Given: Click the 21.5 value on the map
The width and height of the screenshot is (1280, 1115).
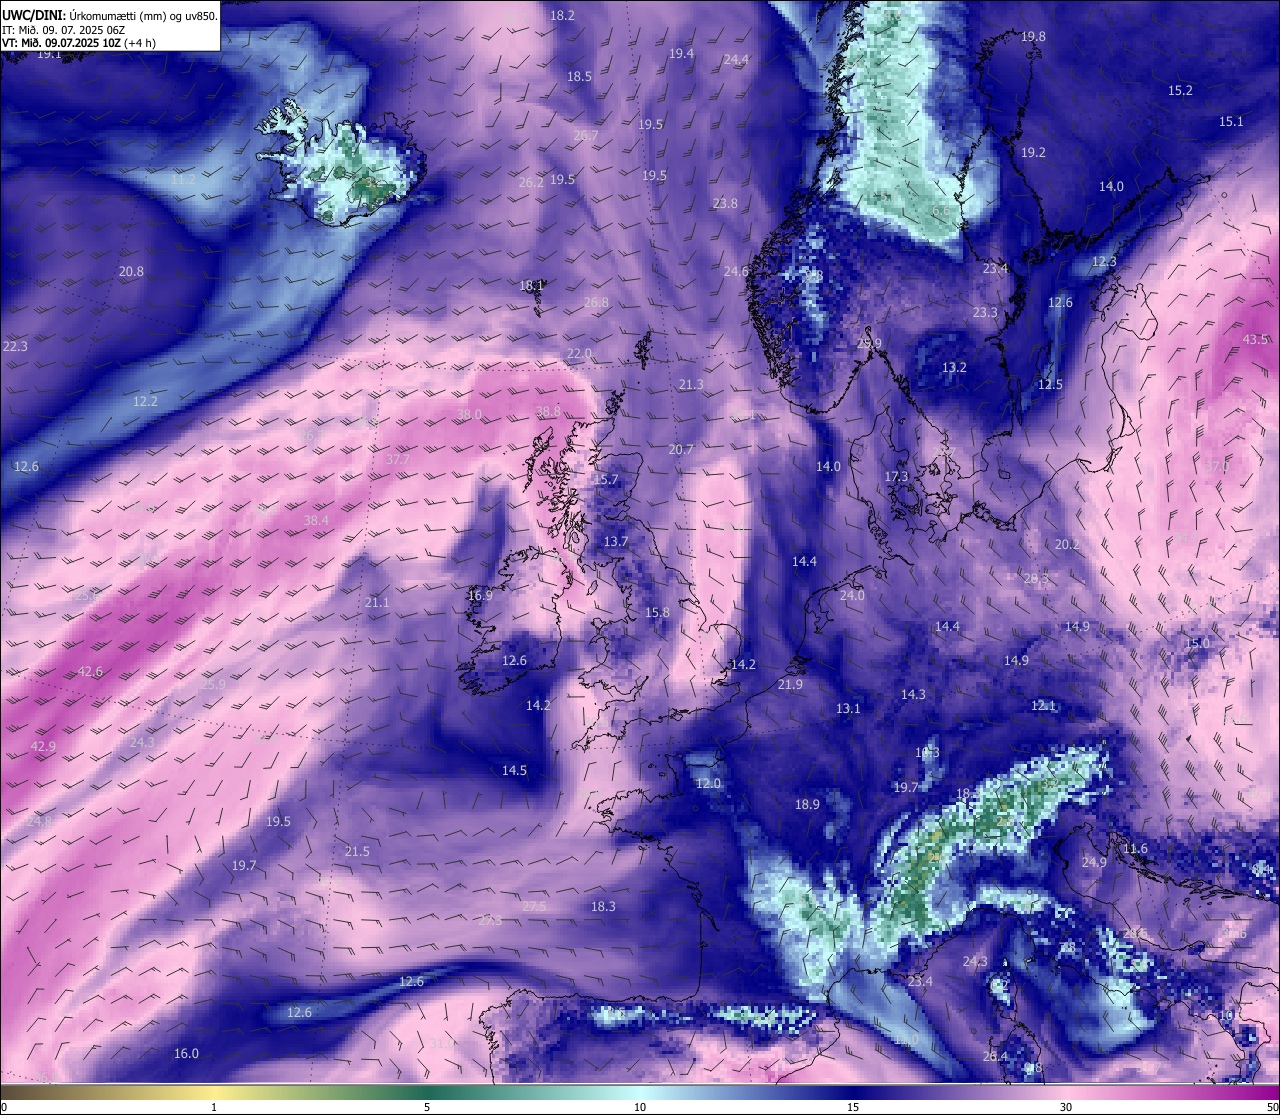Looking at the screenshot, I should pyautogui.click(x=357, y=851).
